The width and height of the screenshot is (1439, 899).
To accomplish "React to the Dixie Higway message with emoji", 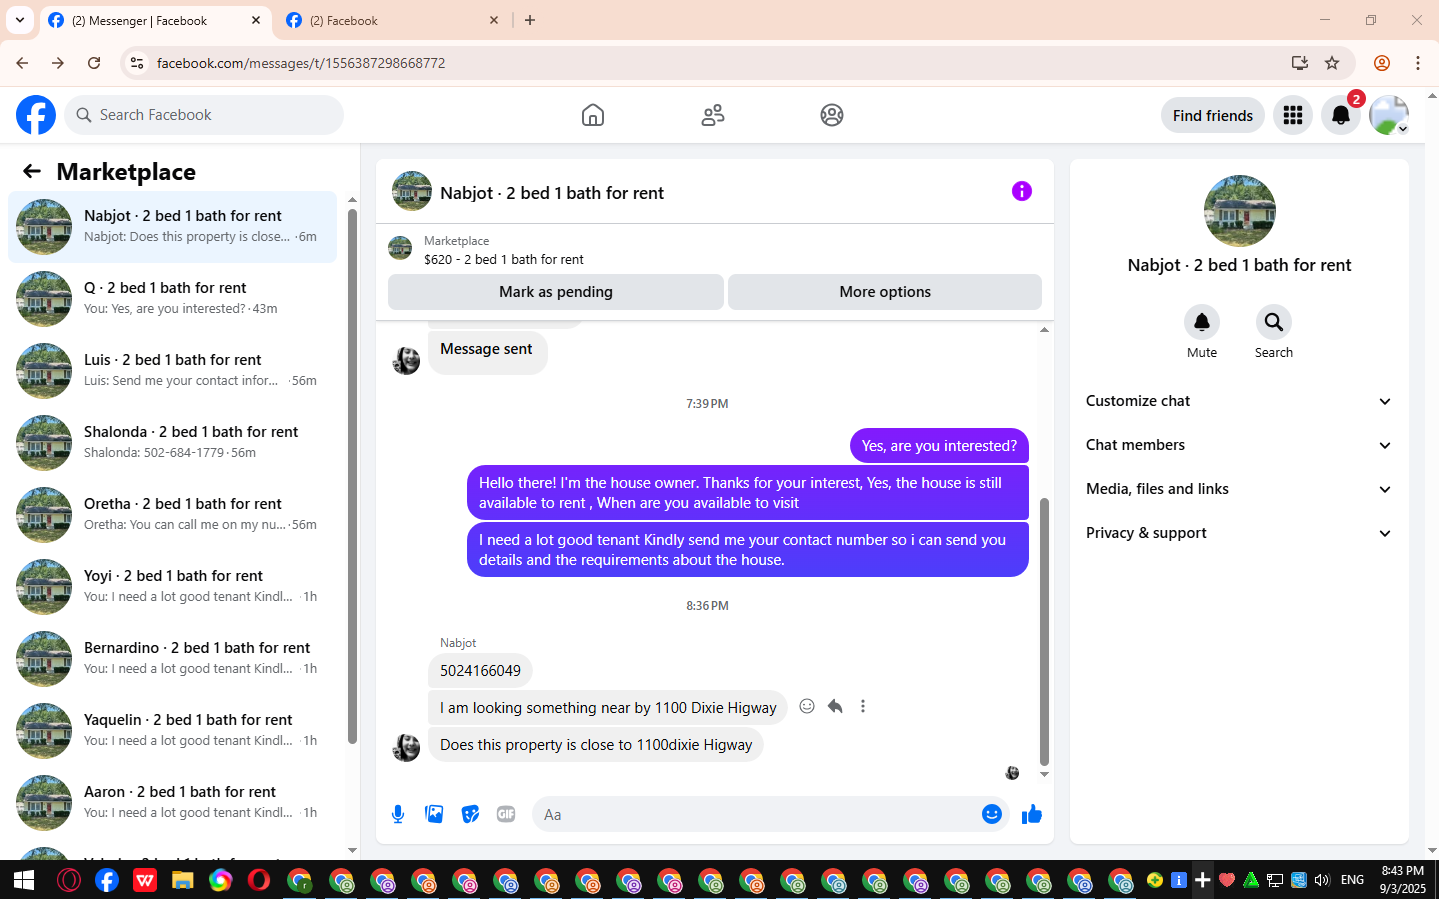I will tap(807, 706).
